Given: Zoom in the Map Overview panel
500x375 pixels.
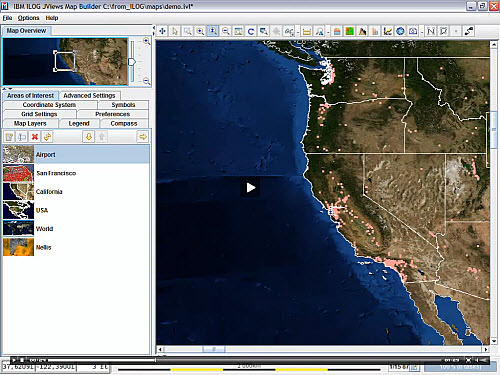Looking at the screenshot, I should click(x=146, y=41).
